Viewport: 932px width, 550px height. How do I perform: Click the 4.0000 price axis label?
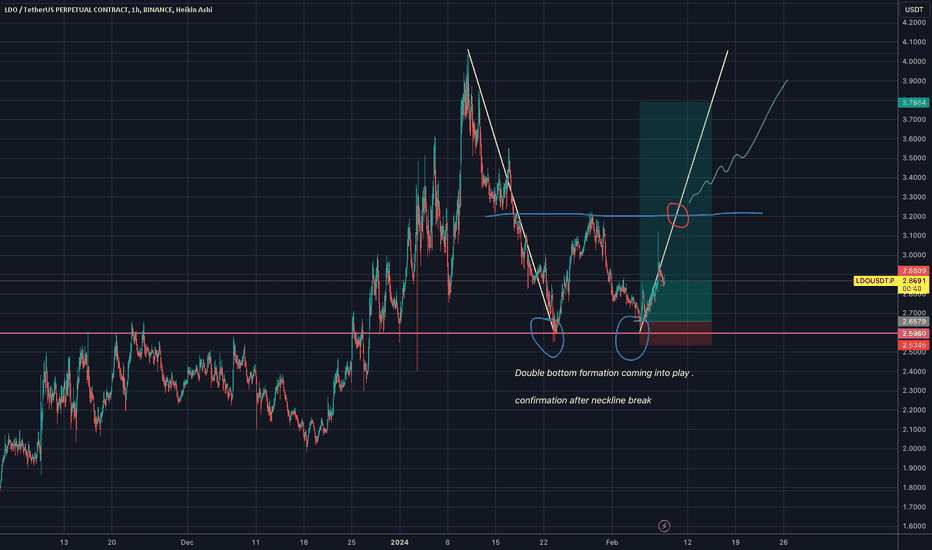(x=914, y=61)
